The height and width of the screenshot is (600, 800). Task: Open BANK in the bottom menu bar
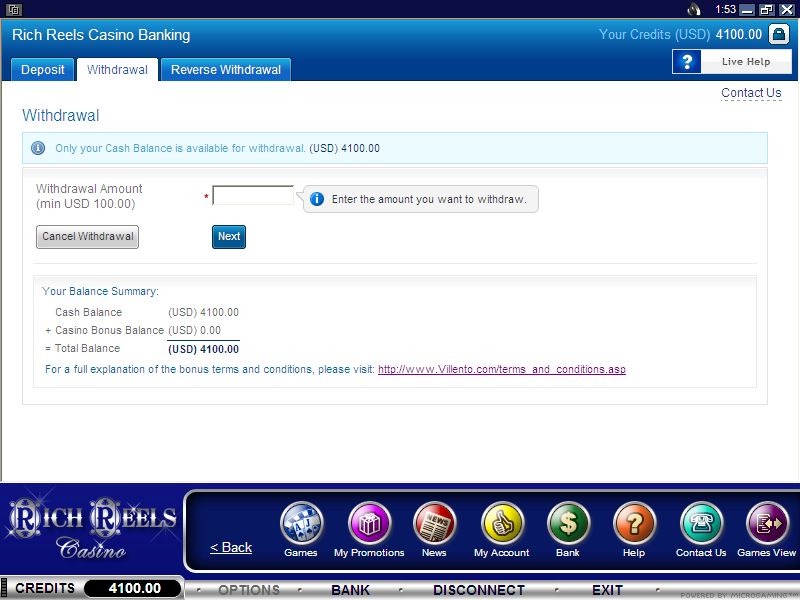351,590
